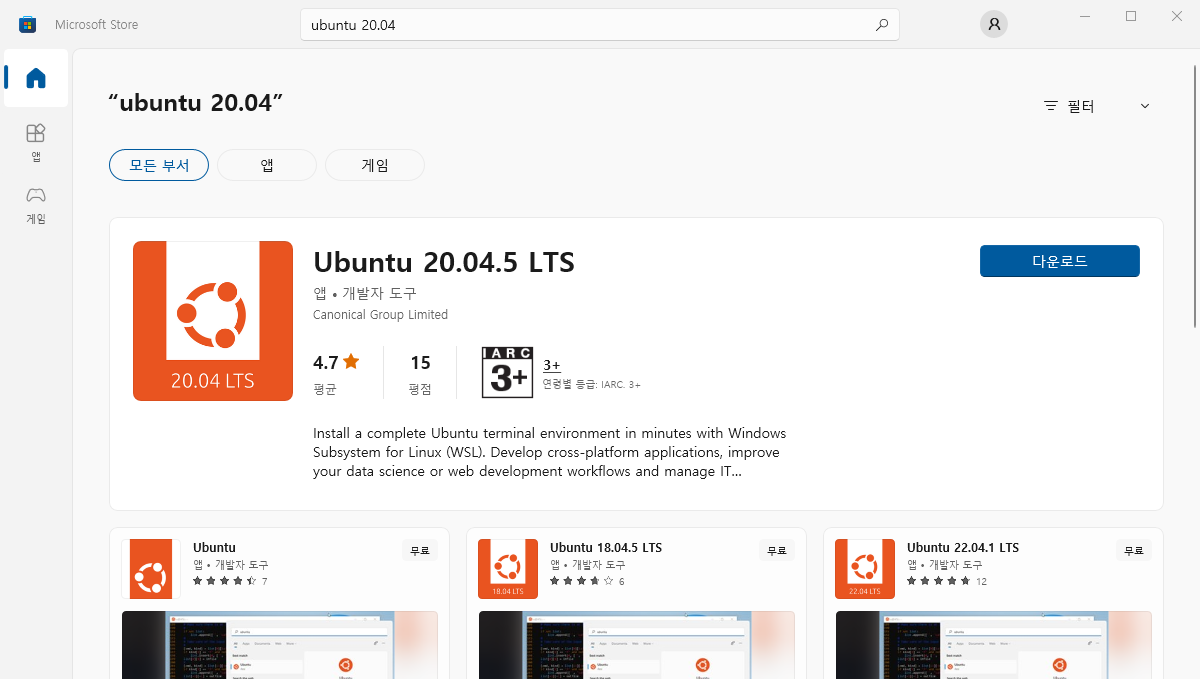The width and height of the screenshot is (1200, 679).
Task: Click the Ubuntu card orange icon
Action: (x=151, y=569)
